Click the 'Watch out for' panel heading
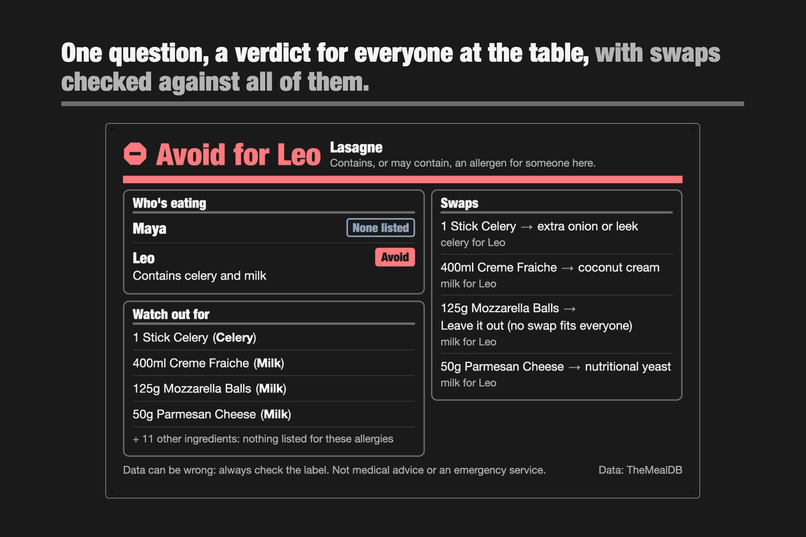Viewport: 806px width, 537px height. [171, 314]
